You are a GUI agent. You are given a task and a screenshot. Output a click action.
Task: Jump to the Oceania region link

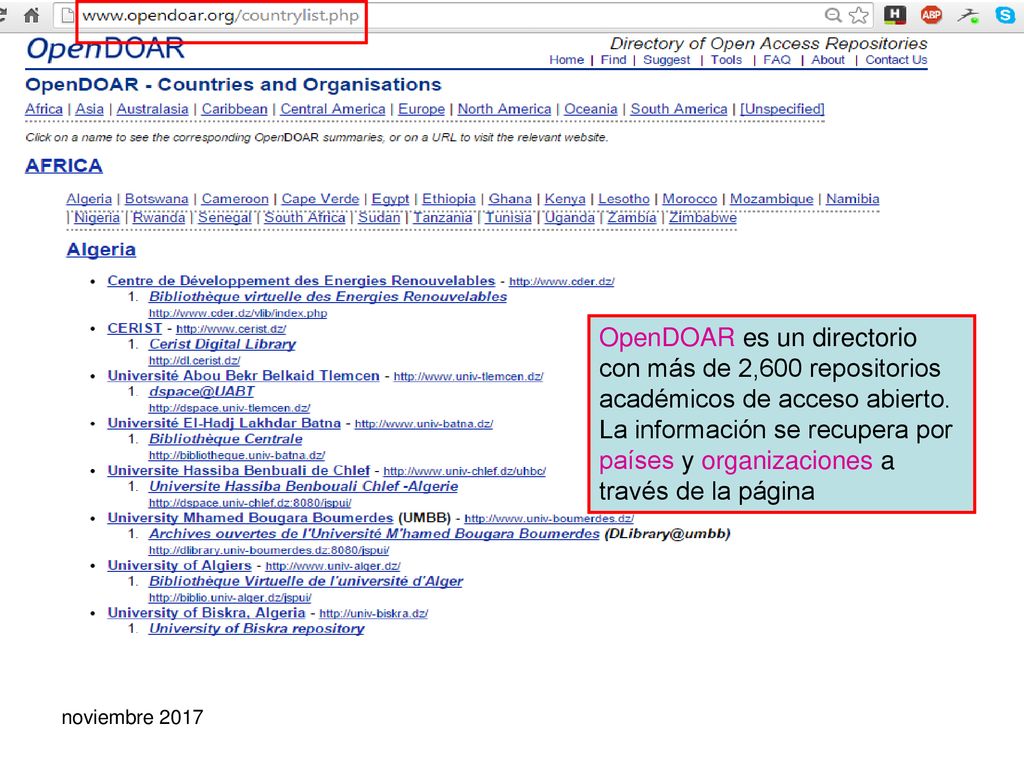[590, 109]
